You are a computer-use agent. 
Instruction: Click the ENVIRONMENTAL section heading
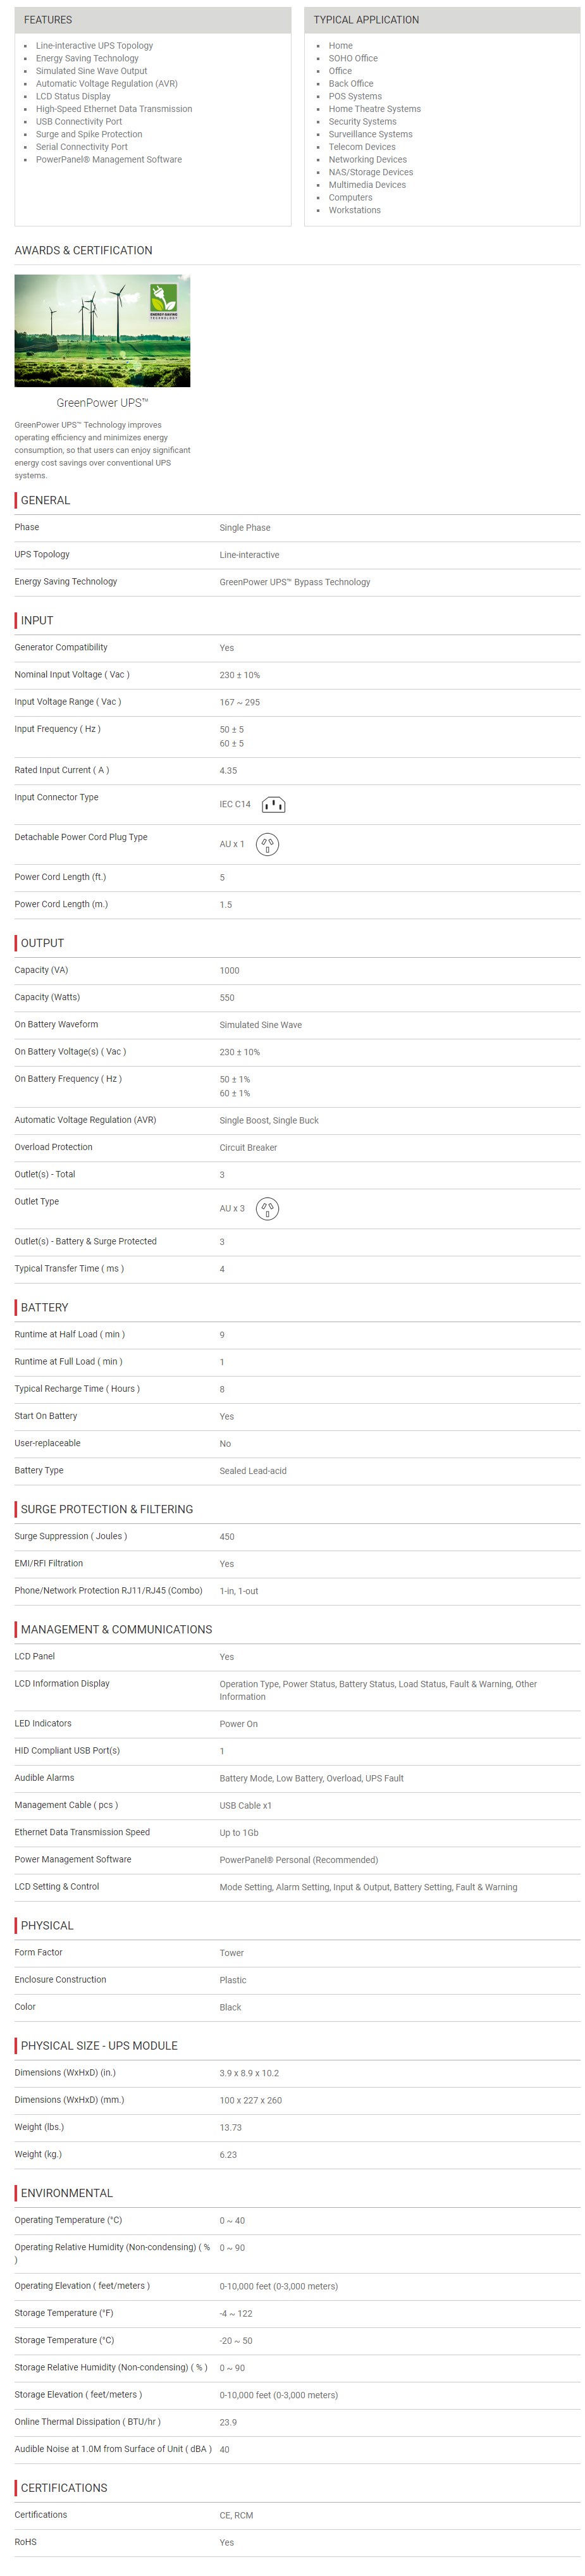coord(67,2193)
